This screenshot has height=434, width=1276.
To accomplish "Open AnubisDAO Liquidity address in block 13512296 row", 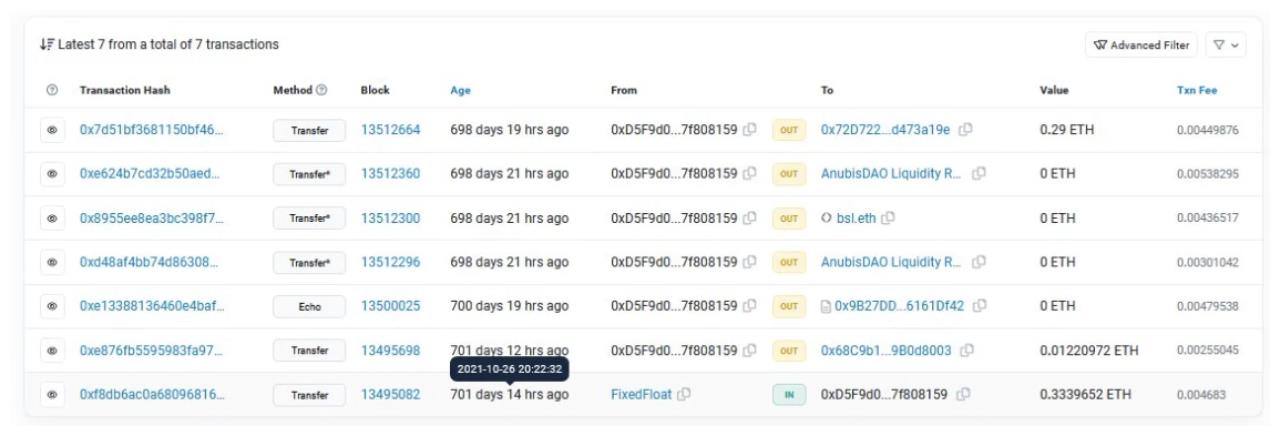I will [x=891, y=262].
